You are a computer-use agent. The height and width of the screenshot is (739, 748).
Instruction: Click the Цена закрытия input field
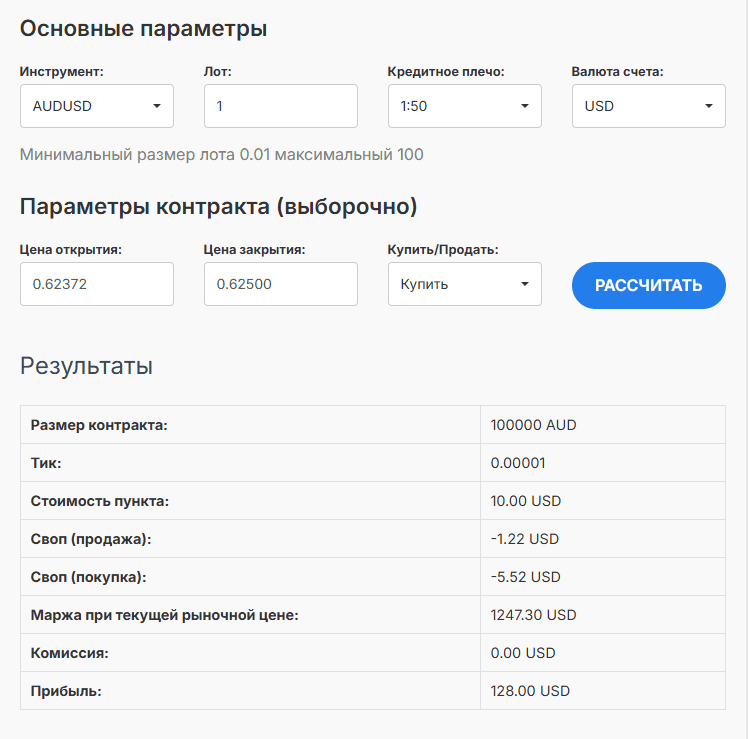[x=281, y=284]
